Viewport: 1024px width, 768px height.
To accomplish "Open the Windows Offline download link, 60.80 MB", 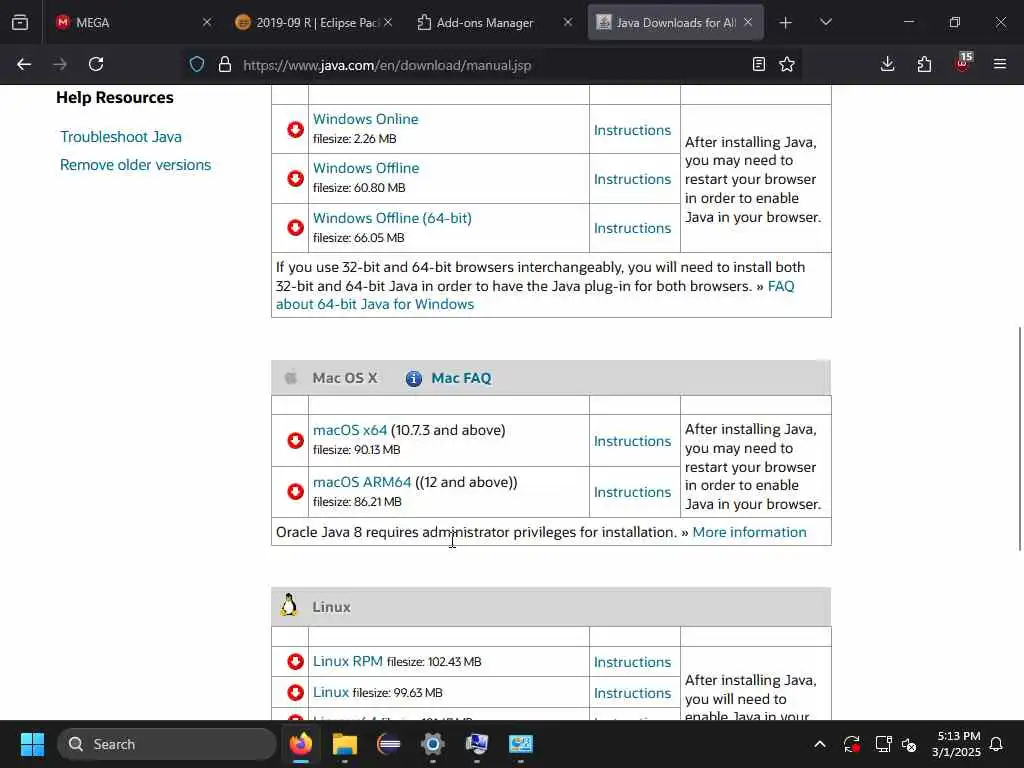I will point(366,168).
